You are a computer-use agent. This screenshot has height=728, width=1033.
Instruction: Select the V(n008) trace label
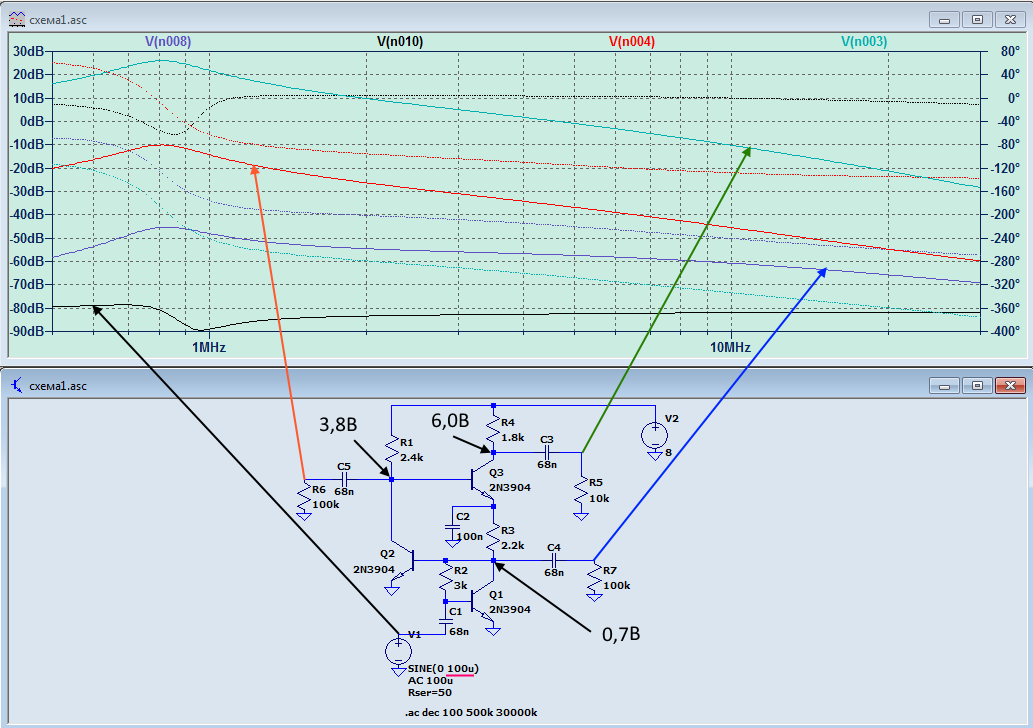click(168, 42)
